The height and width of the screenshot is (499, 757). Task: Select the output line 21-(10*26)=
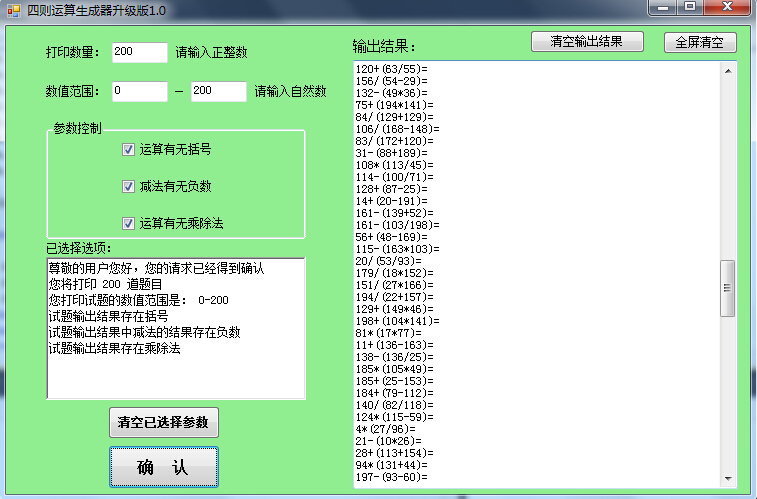pyautogui.click(x=389, y=442)
